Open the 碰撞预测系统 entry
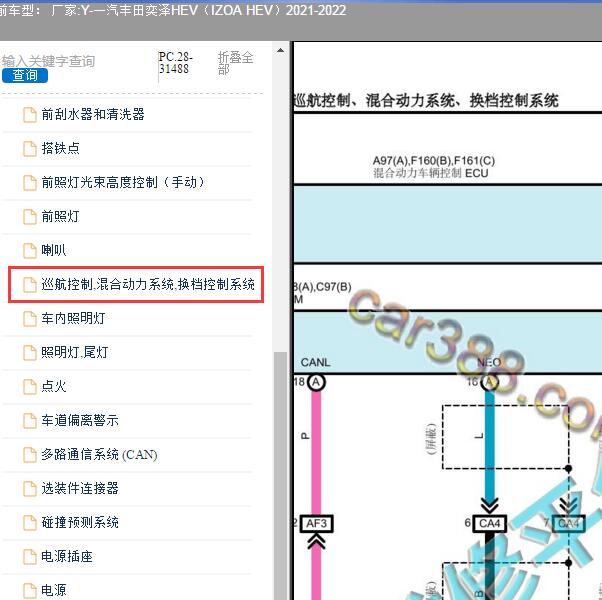This screenshot has height=600, width=602. point(80,522)
